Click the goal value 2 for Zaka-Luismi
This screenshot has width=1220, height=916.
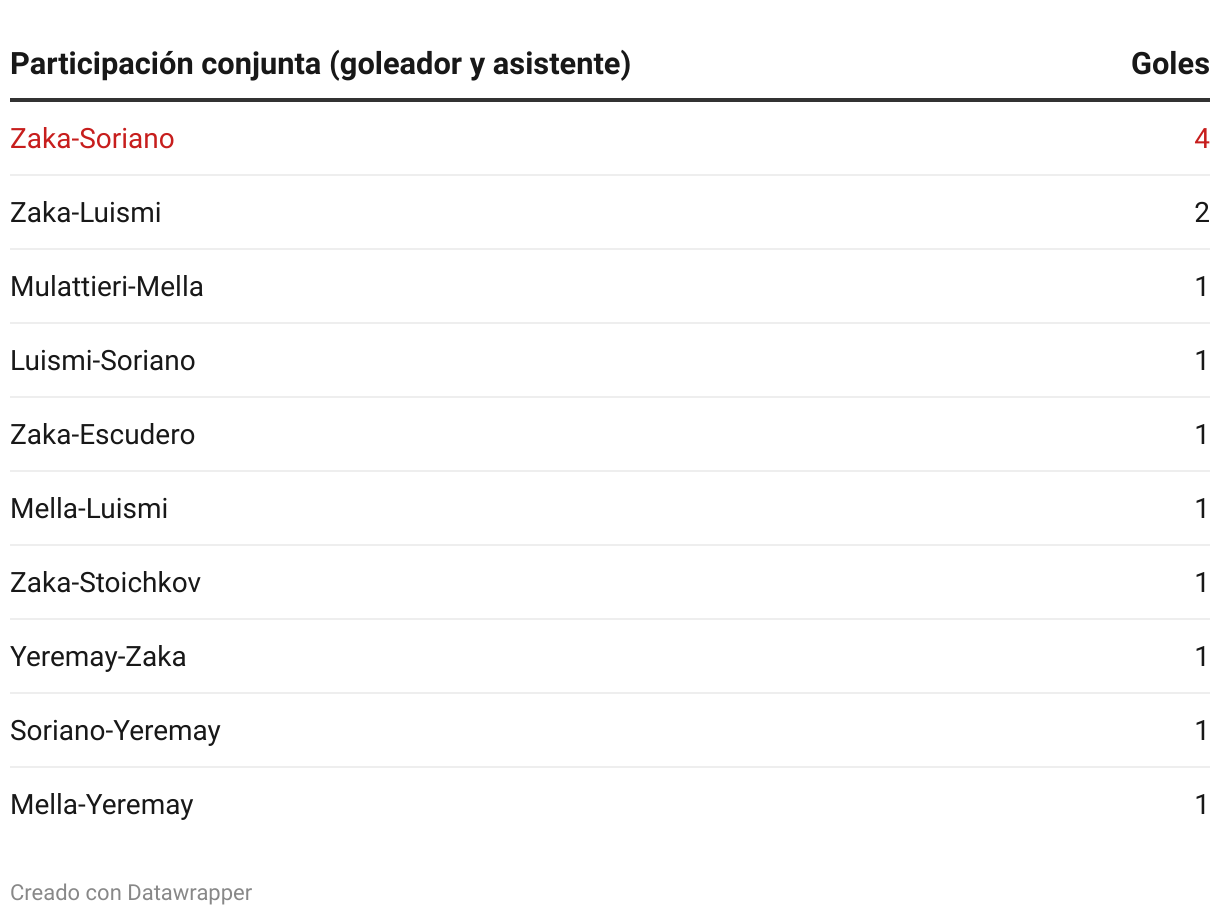[x=1201, y=213]
